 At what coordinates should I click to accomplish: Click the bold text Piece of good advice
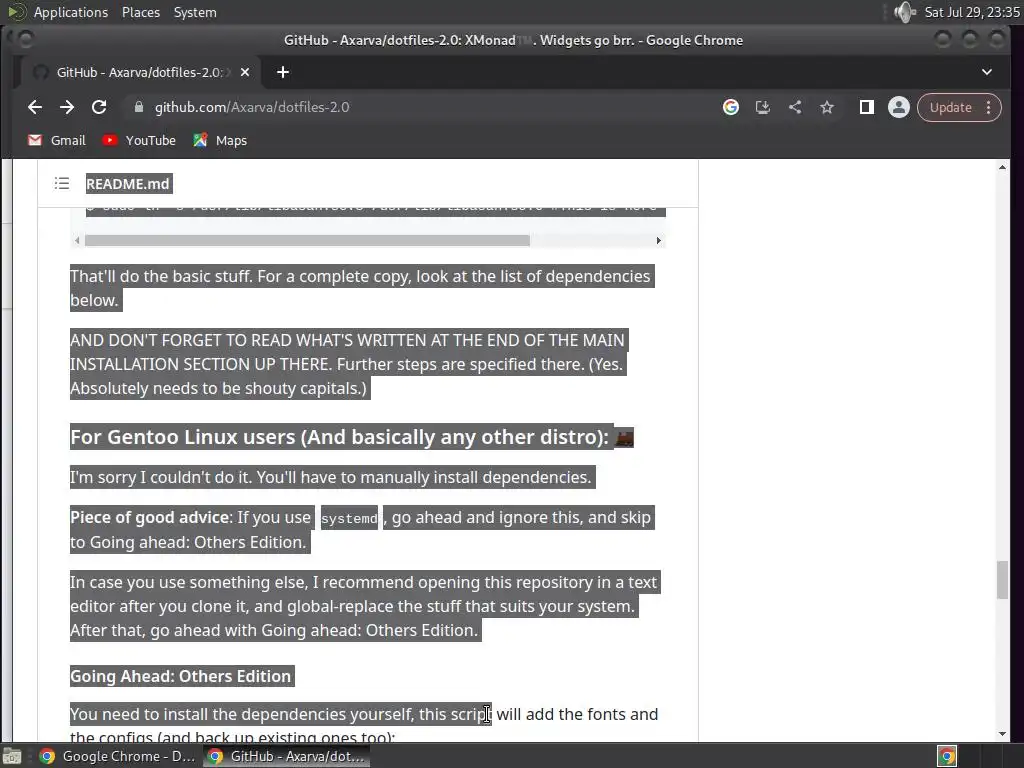tap(150, 517)
